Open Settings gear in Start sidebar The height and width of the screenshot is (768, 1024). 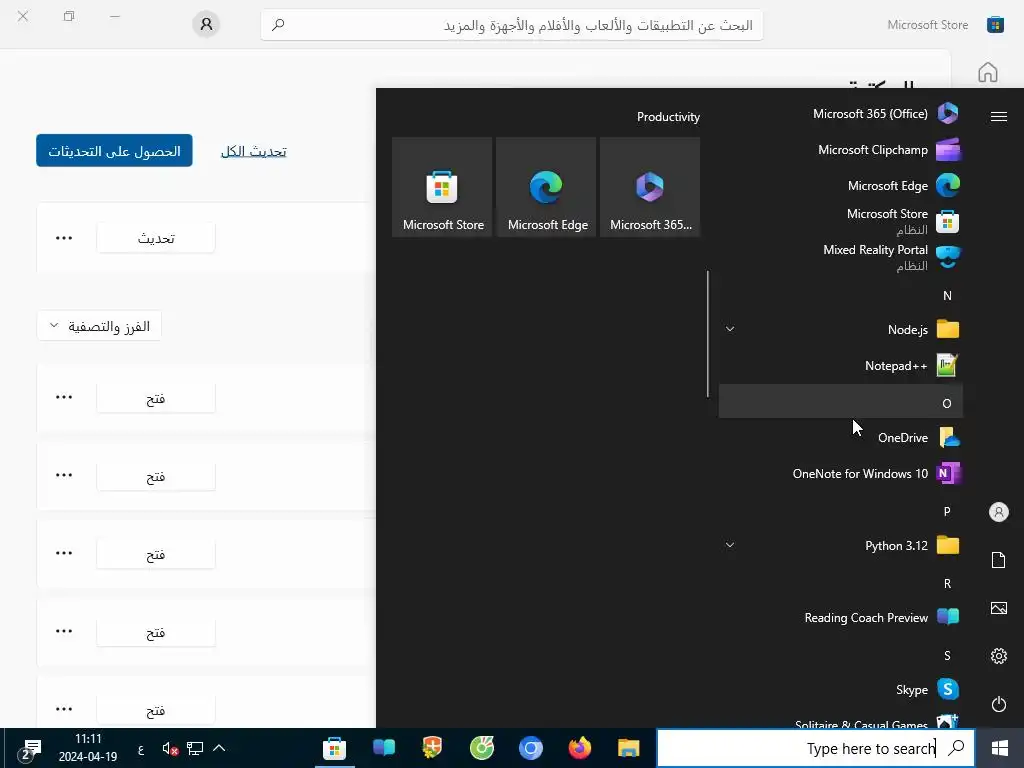999,656
